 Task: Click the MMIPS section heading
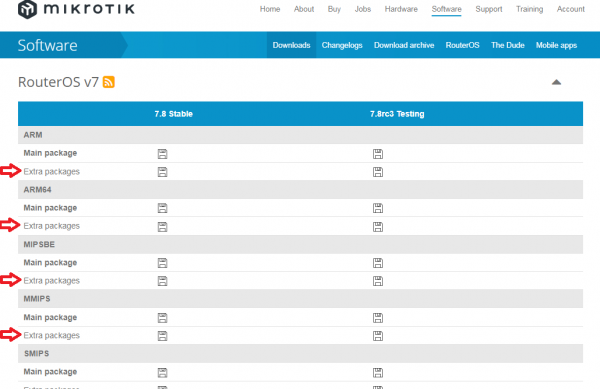[x=37, y=299]
